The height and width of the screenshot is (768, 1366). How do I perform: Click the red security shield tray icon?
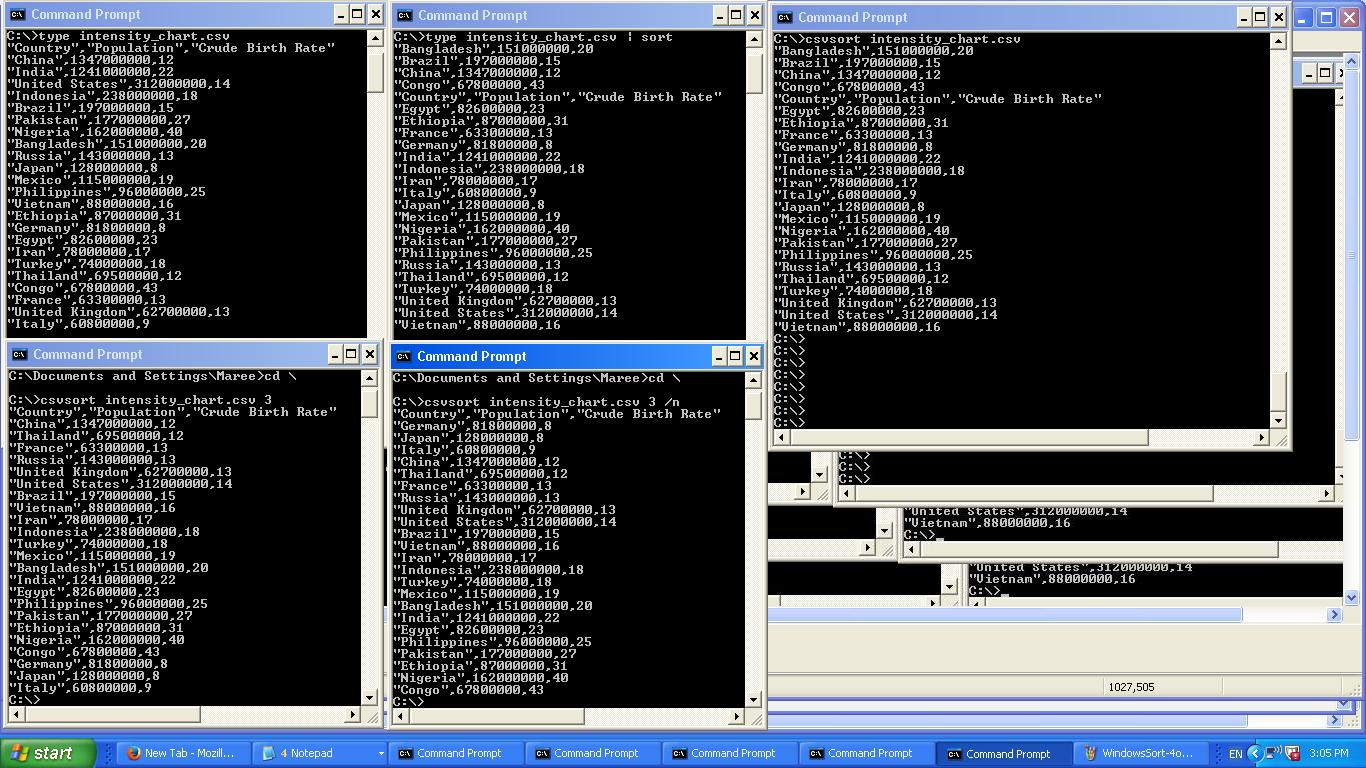[1292, 753]
